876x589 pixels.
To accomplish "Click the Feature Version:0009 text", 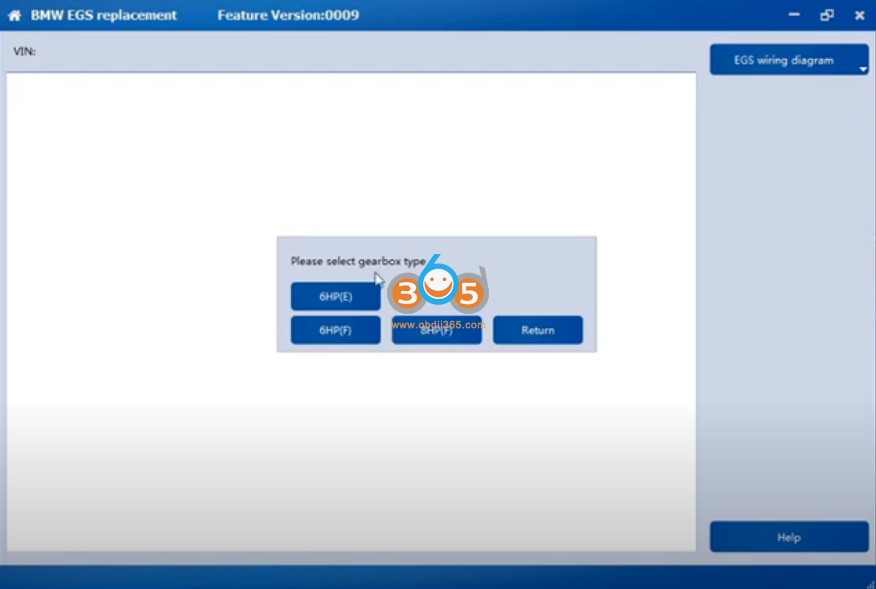I will tap(288, 15).
